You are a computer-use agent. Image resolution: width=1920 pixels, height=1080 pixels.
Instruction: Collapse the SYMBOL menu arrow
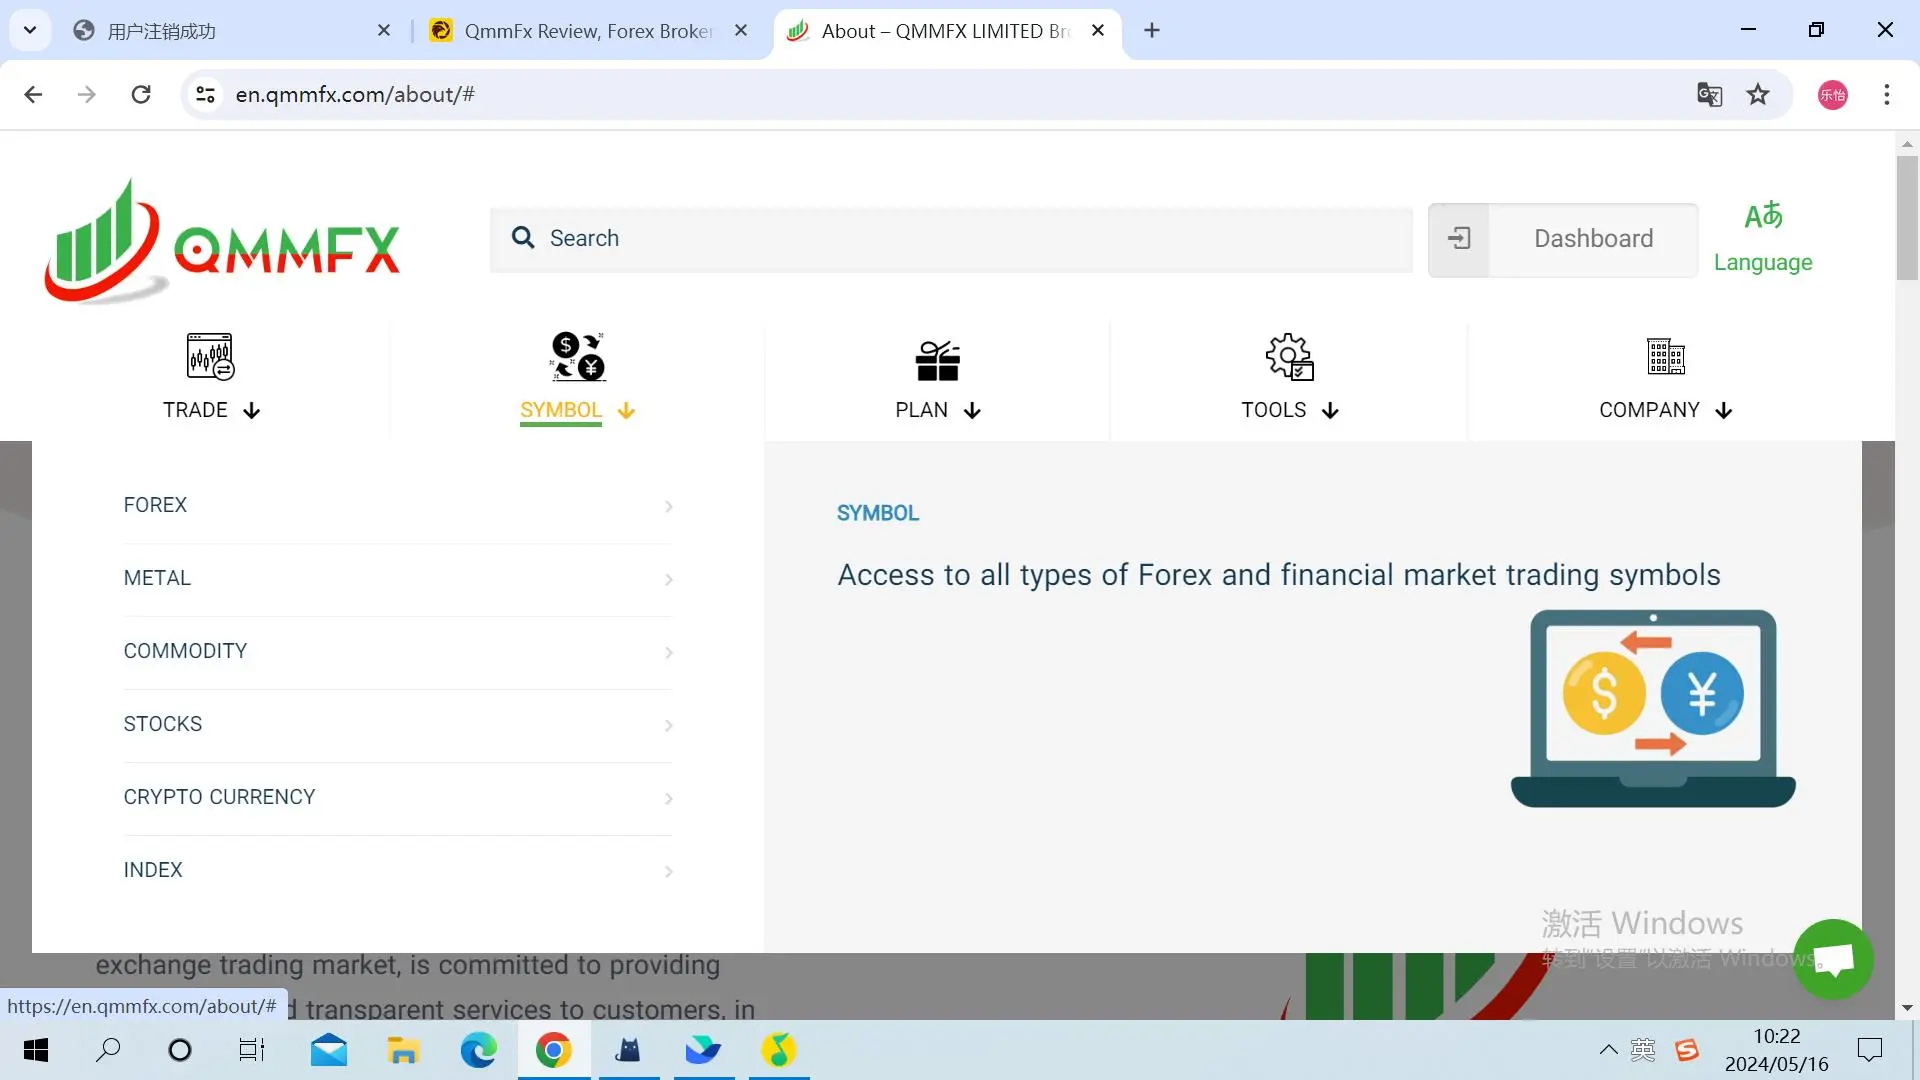[x=627, y=411]
